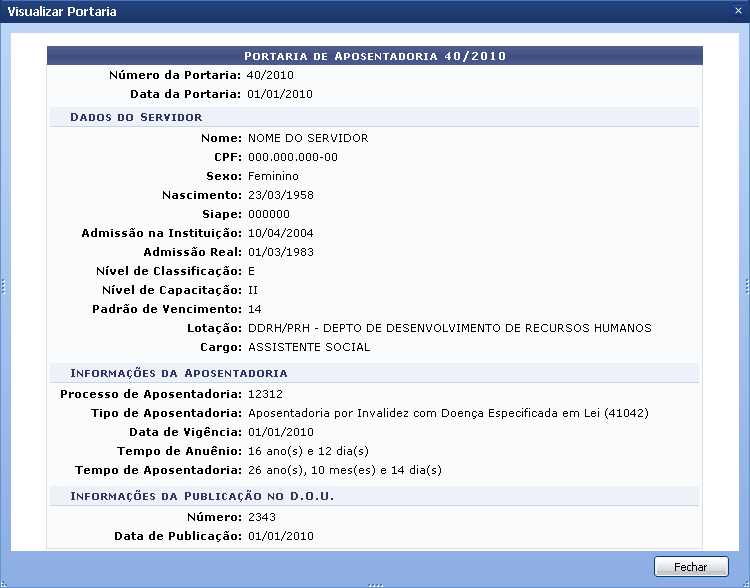
Task: Click the CPF value 000.000.000-00
Action: click(x=292, y=157)
